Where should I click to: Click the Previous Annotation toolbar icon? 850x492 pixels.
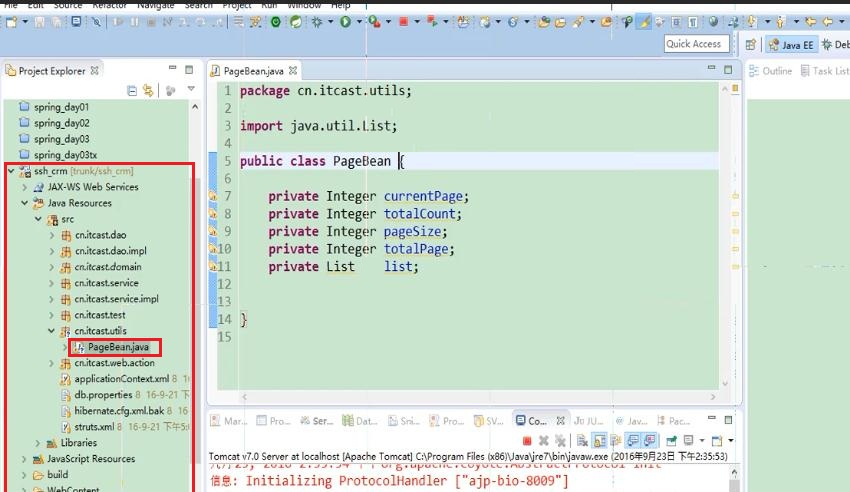tap(780, 22)
